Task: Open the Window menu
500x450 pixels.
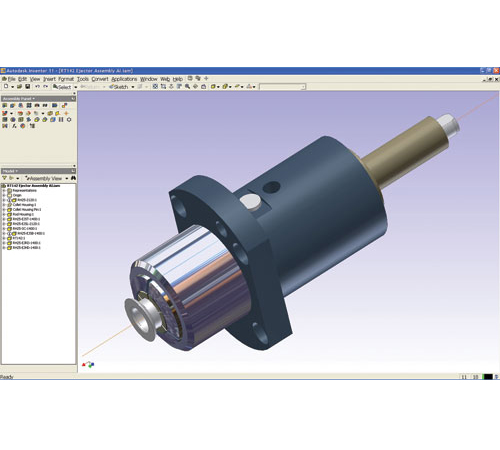Action: 148,79
